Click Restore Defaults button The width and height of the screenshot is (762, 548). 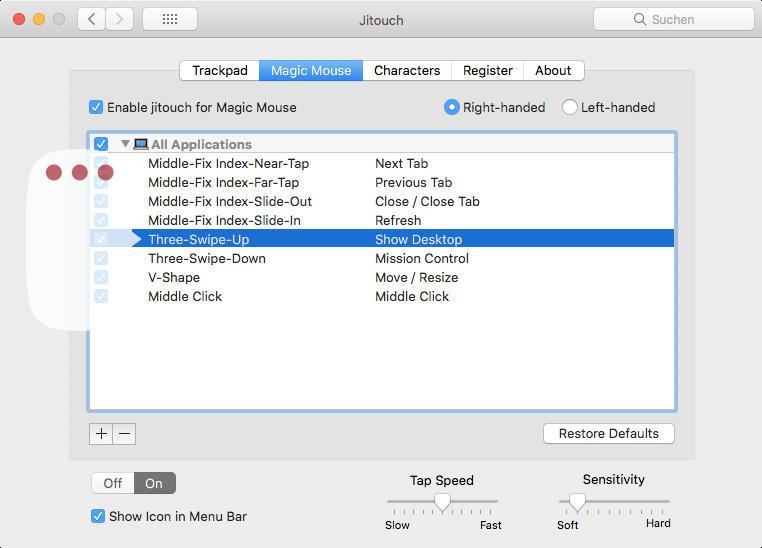click(x=609, y=433)
